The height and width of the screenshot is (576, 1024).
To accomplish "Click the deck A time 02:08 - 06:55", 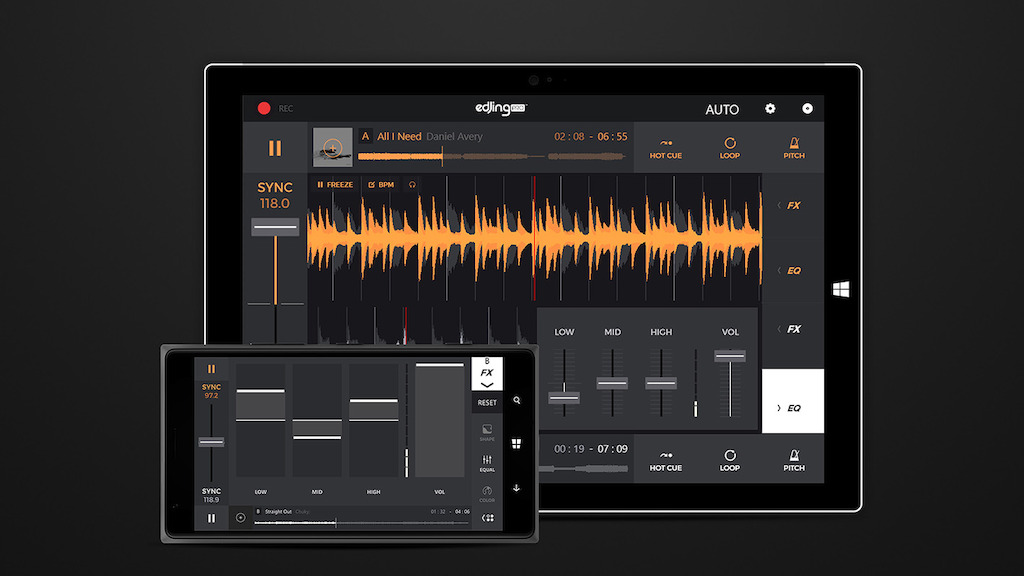I will tap(590, 136).
